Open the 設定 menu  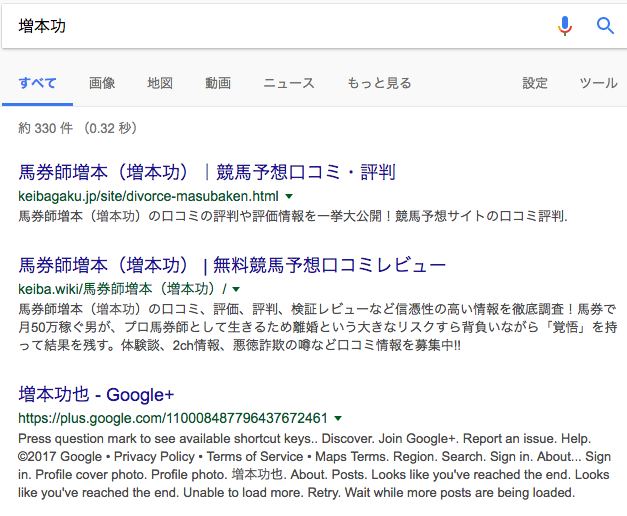[x=535, y=83]
